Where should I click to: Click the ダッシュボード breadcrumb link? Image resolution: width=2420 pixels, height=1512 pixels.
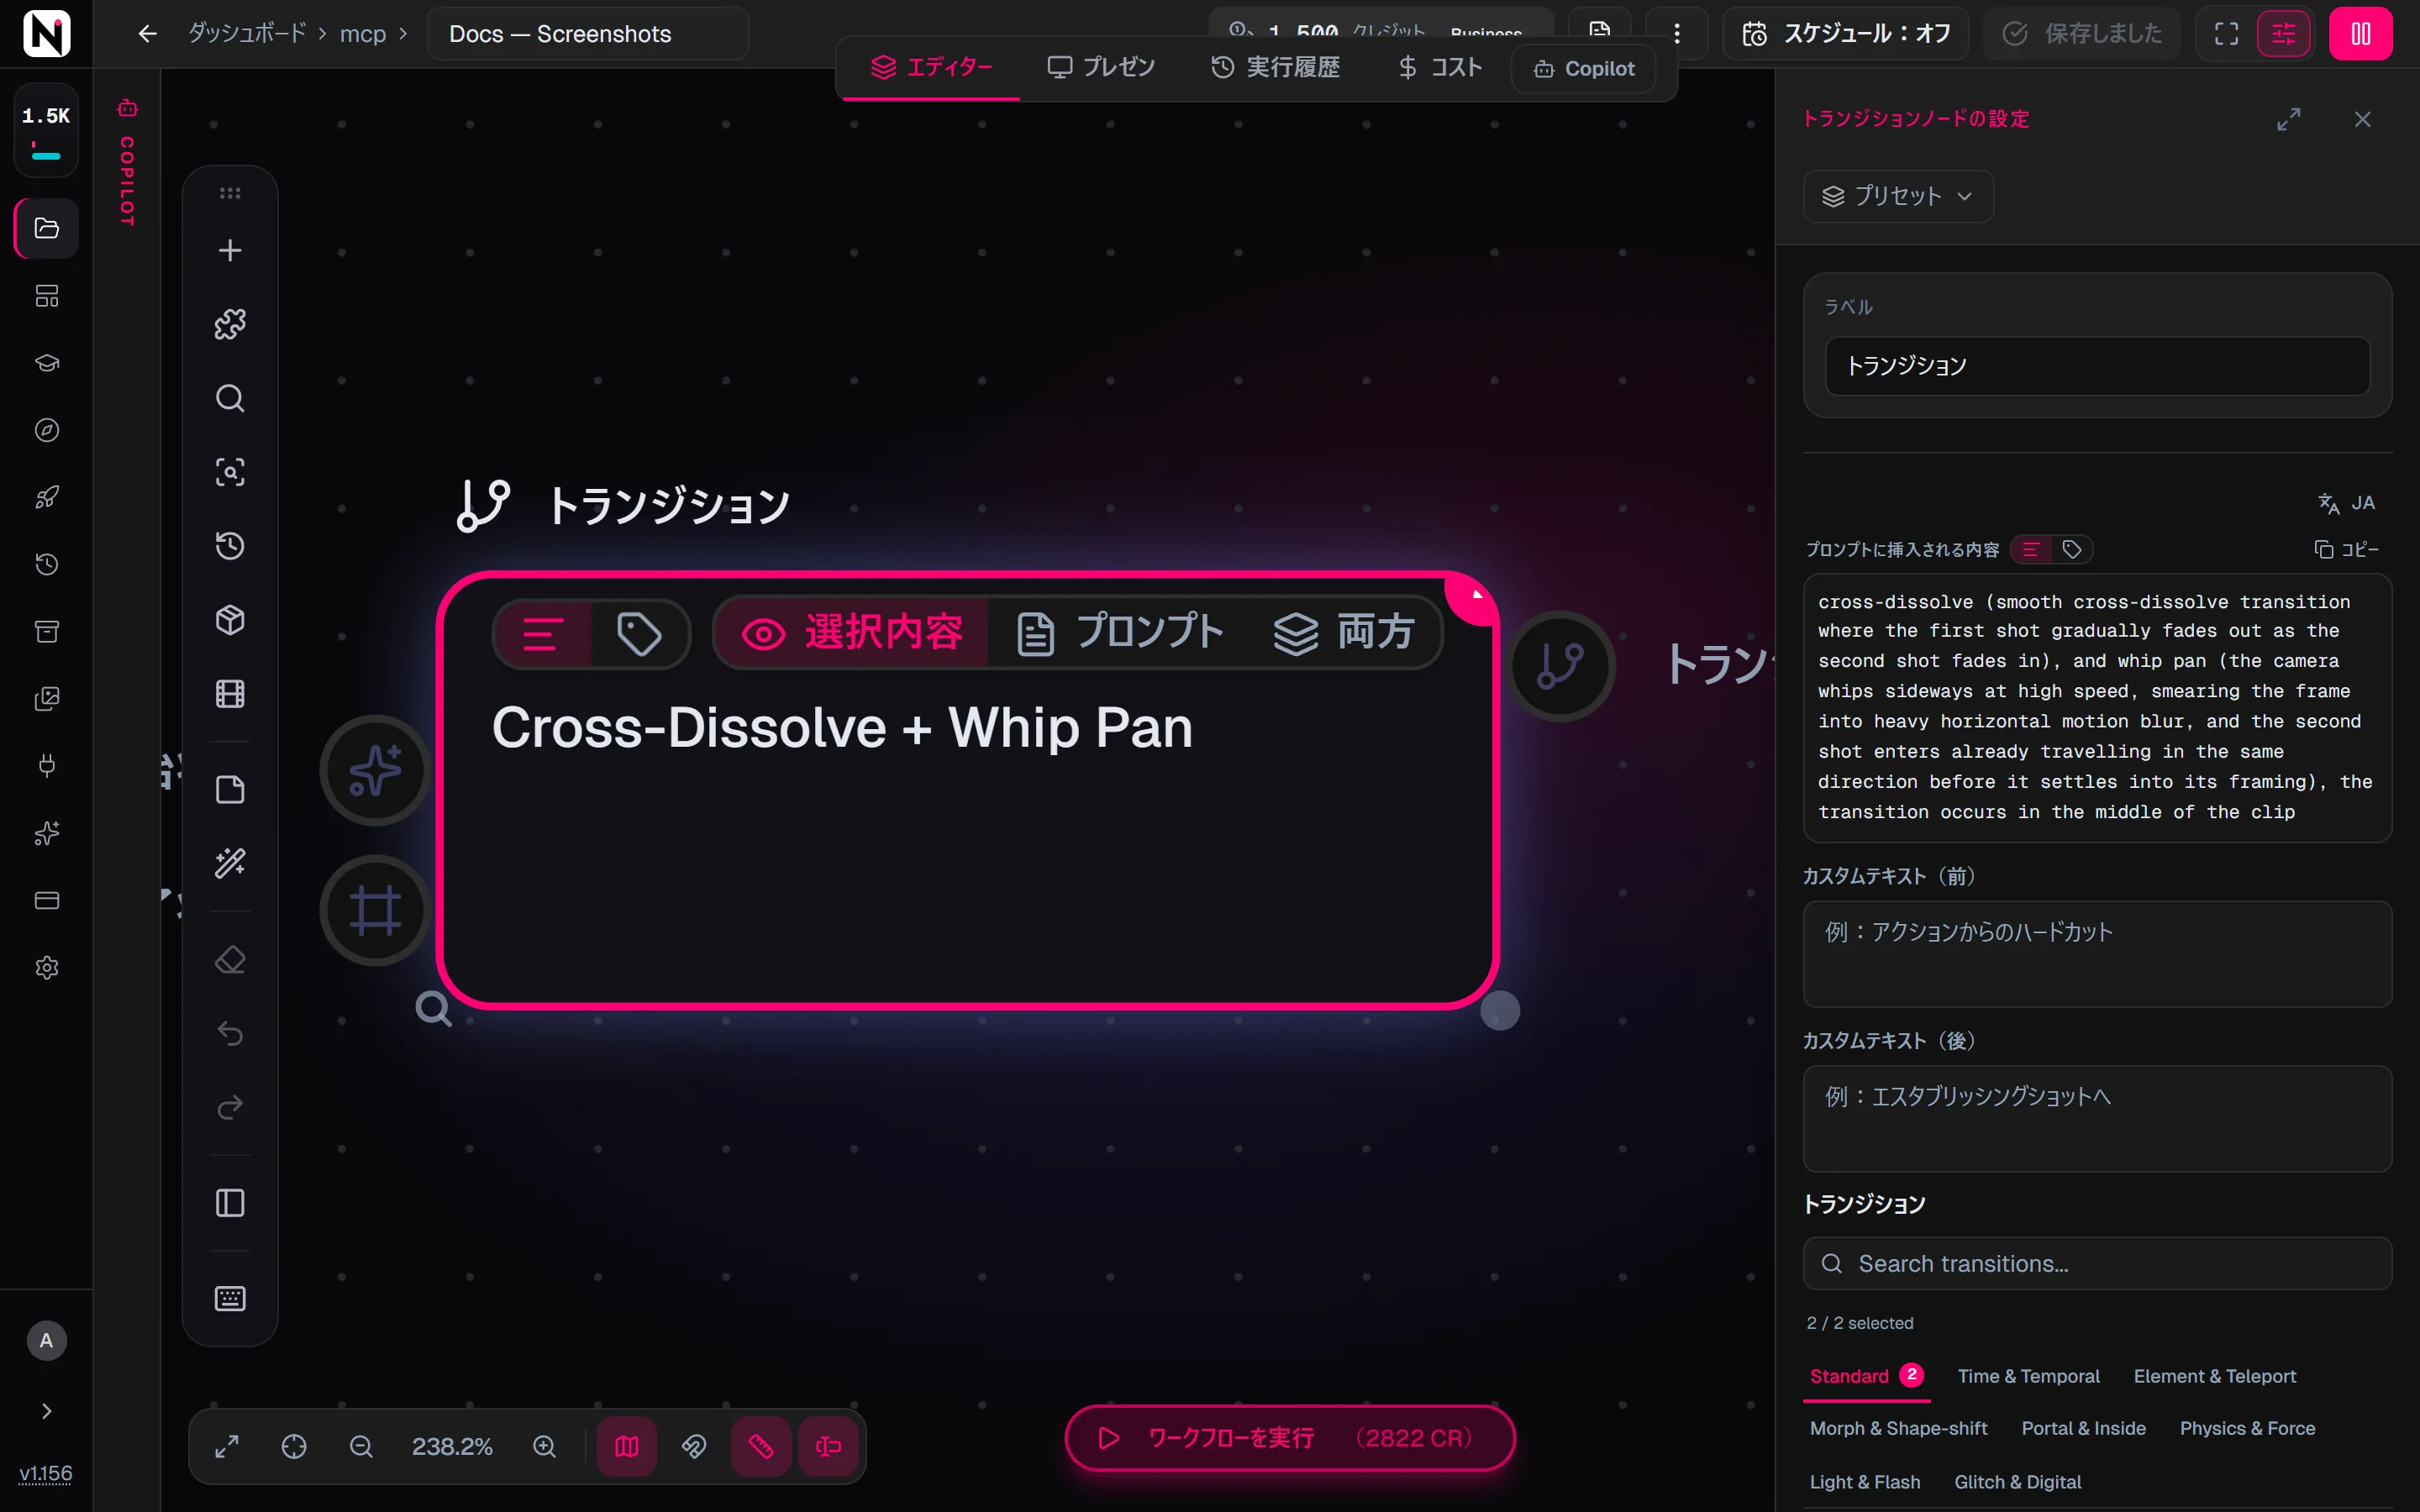point(247,33)
